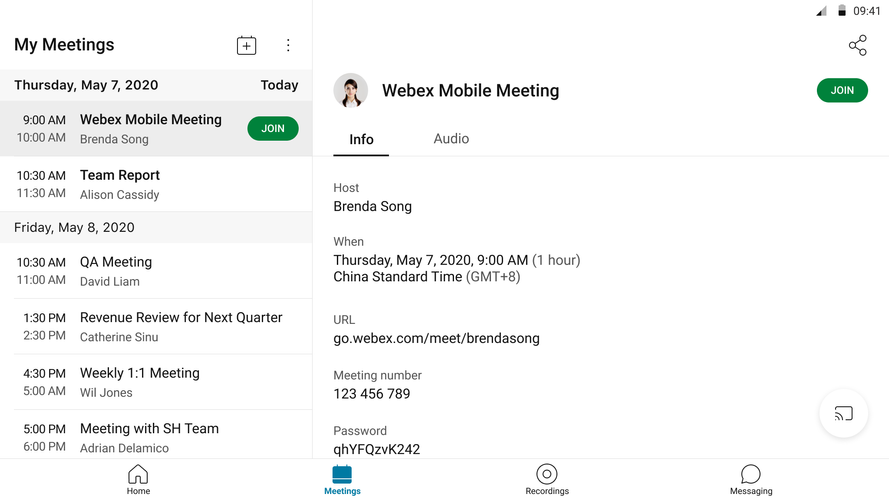Go to Home in bottom navigation

(138, 480)
